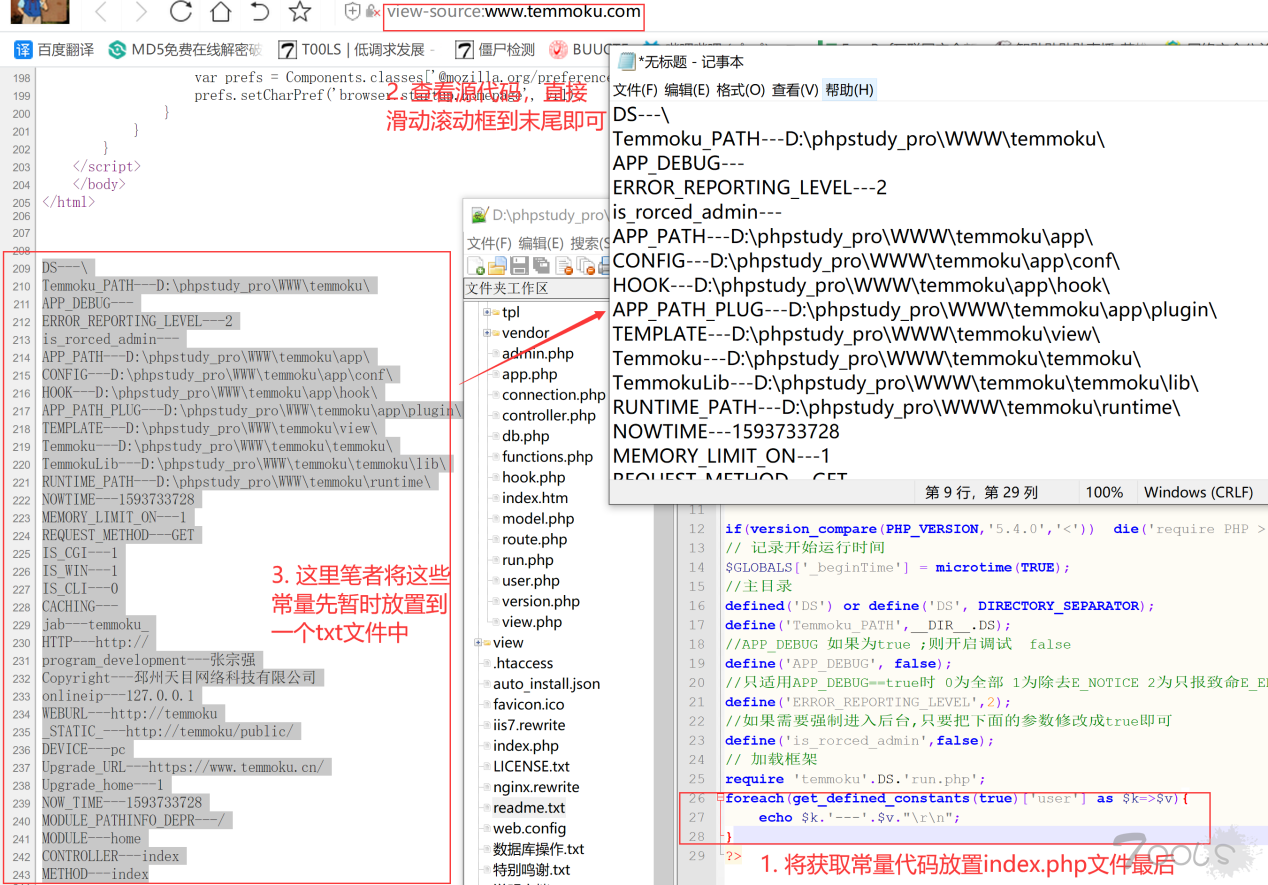Open 僵尸检测 bookmark
The width and height of the screenshot is (1268, 885).
(x=495, y=49)
